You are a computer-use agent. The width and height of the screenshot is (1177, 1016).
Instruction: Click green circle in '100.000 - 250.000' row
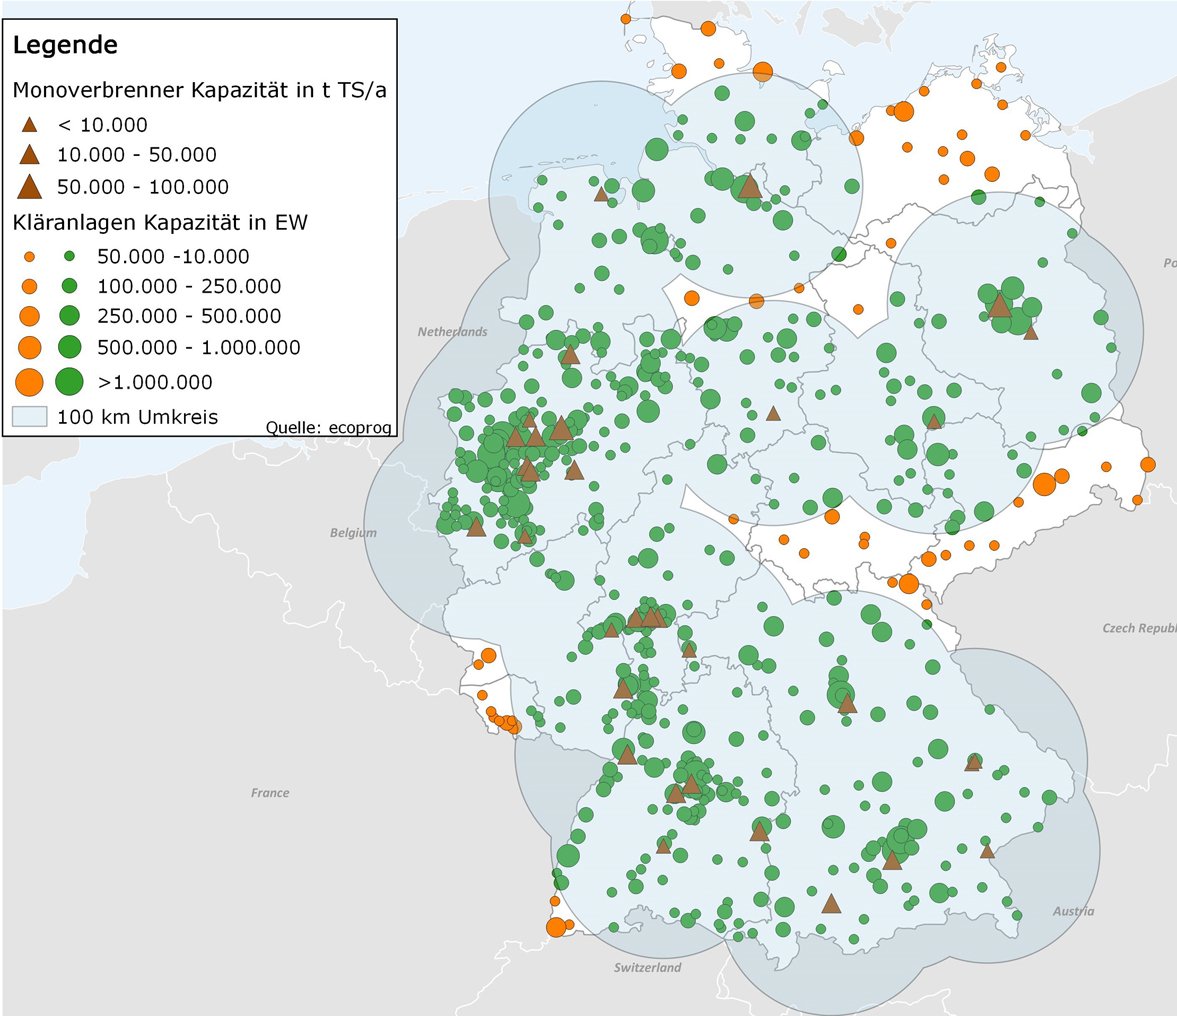coord(70,286)
